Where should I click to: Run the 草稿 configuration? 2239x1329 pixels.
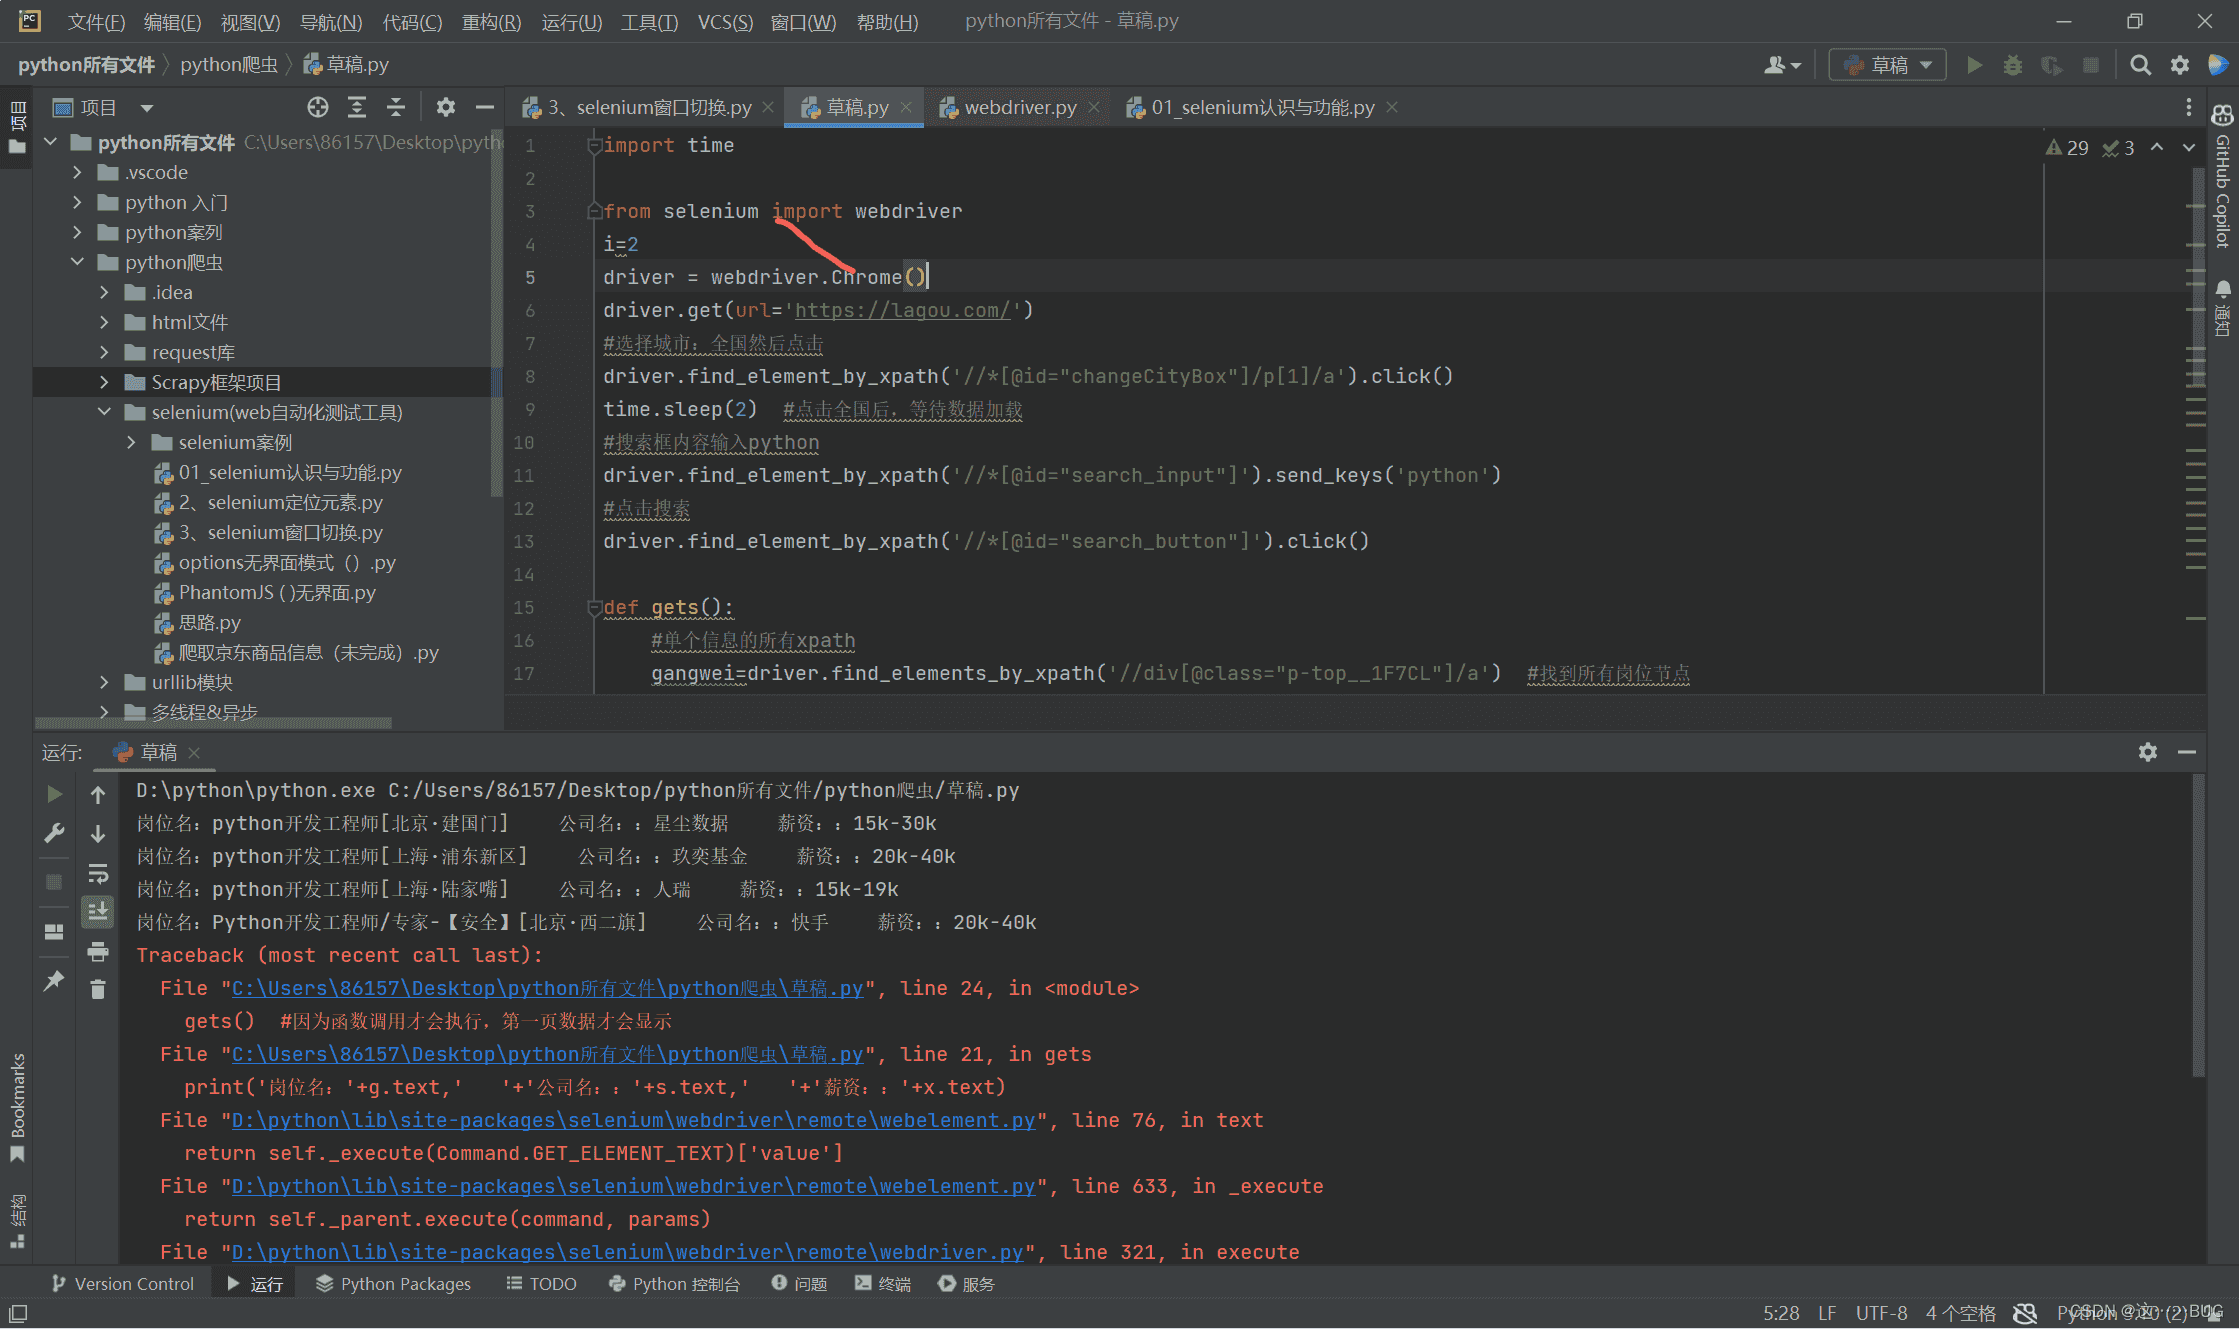[x=1974, y=64]
